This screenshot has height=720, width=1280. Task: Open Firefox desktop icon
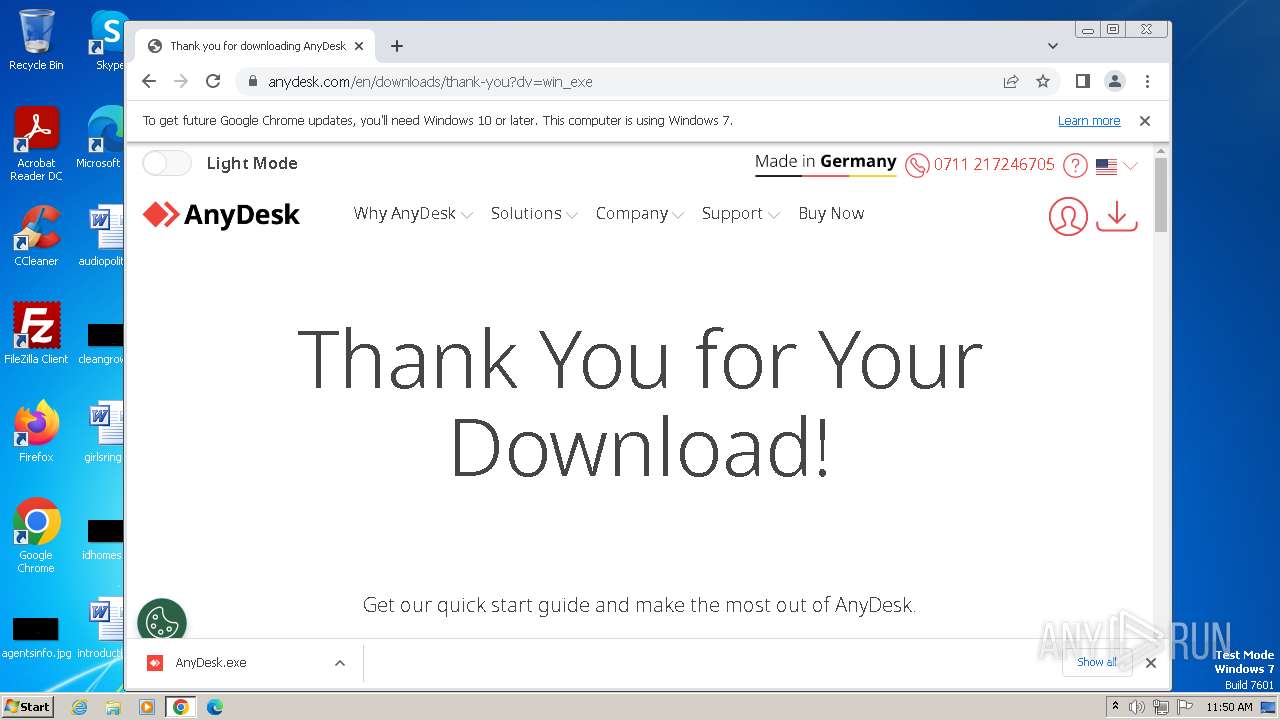click(36, 432)
